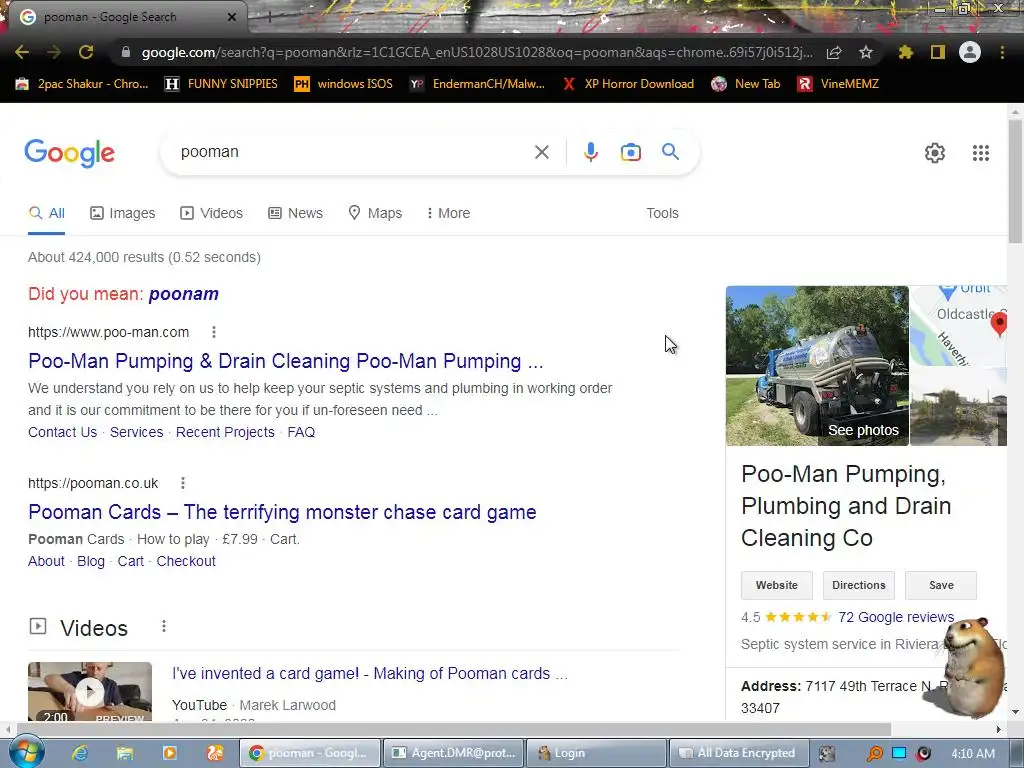The image size is (1024, 768).
Task: Open the Blog sitelink under Pooman Cards
Action: [x=91, y=561]
